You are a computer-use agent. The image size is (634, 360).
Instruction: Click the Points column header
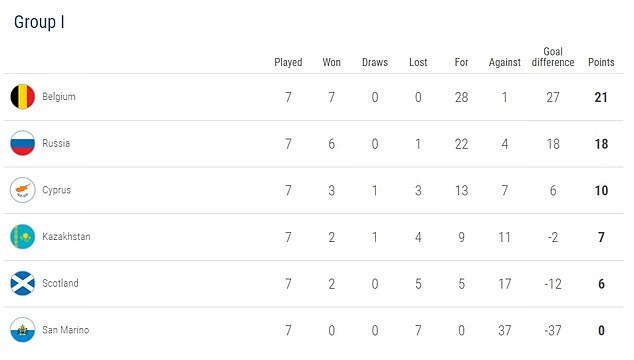tap(601, 62)
